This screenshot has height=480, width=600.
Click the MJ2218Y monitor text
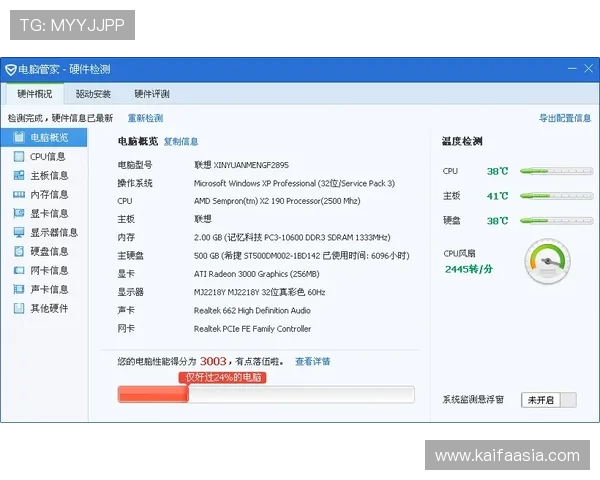click(x=259, y=292)
